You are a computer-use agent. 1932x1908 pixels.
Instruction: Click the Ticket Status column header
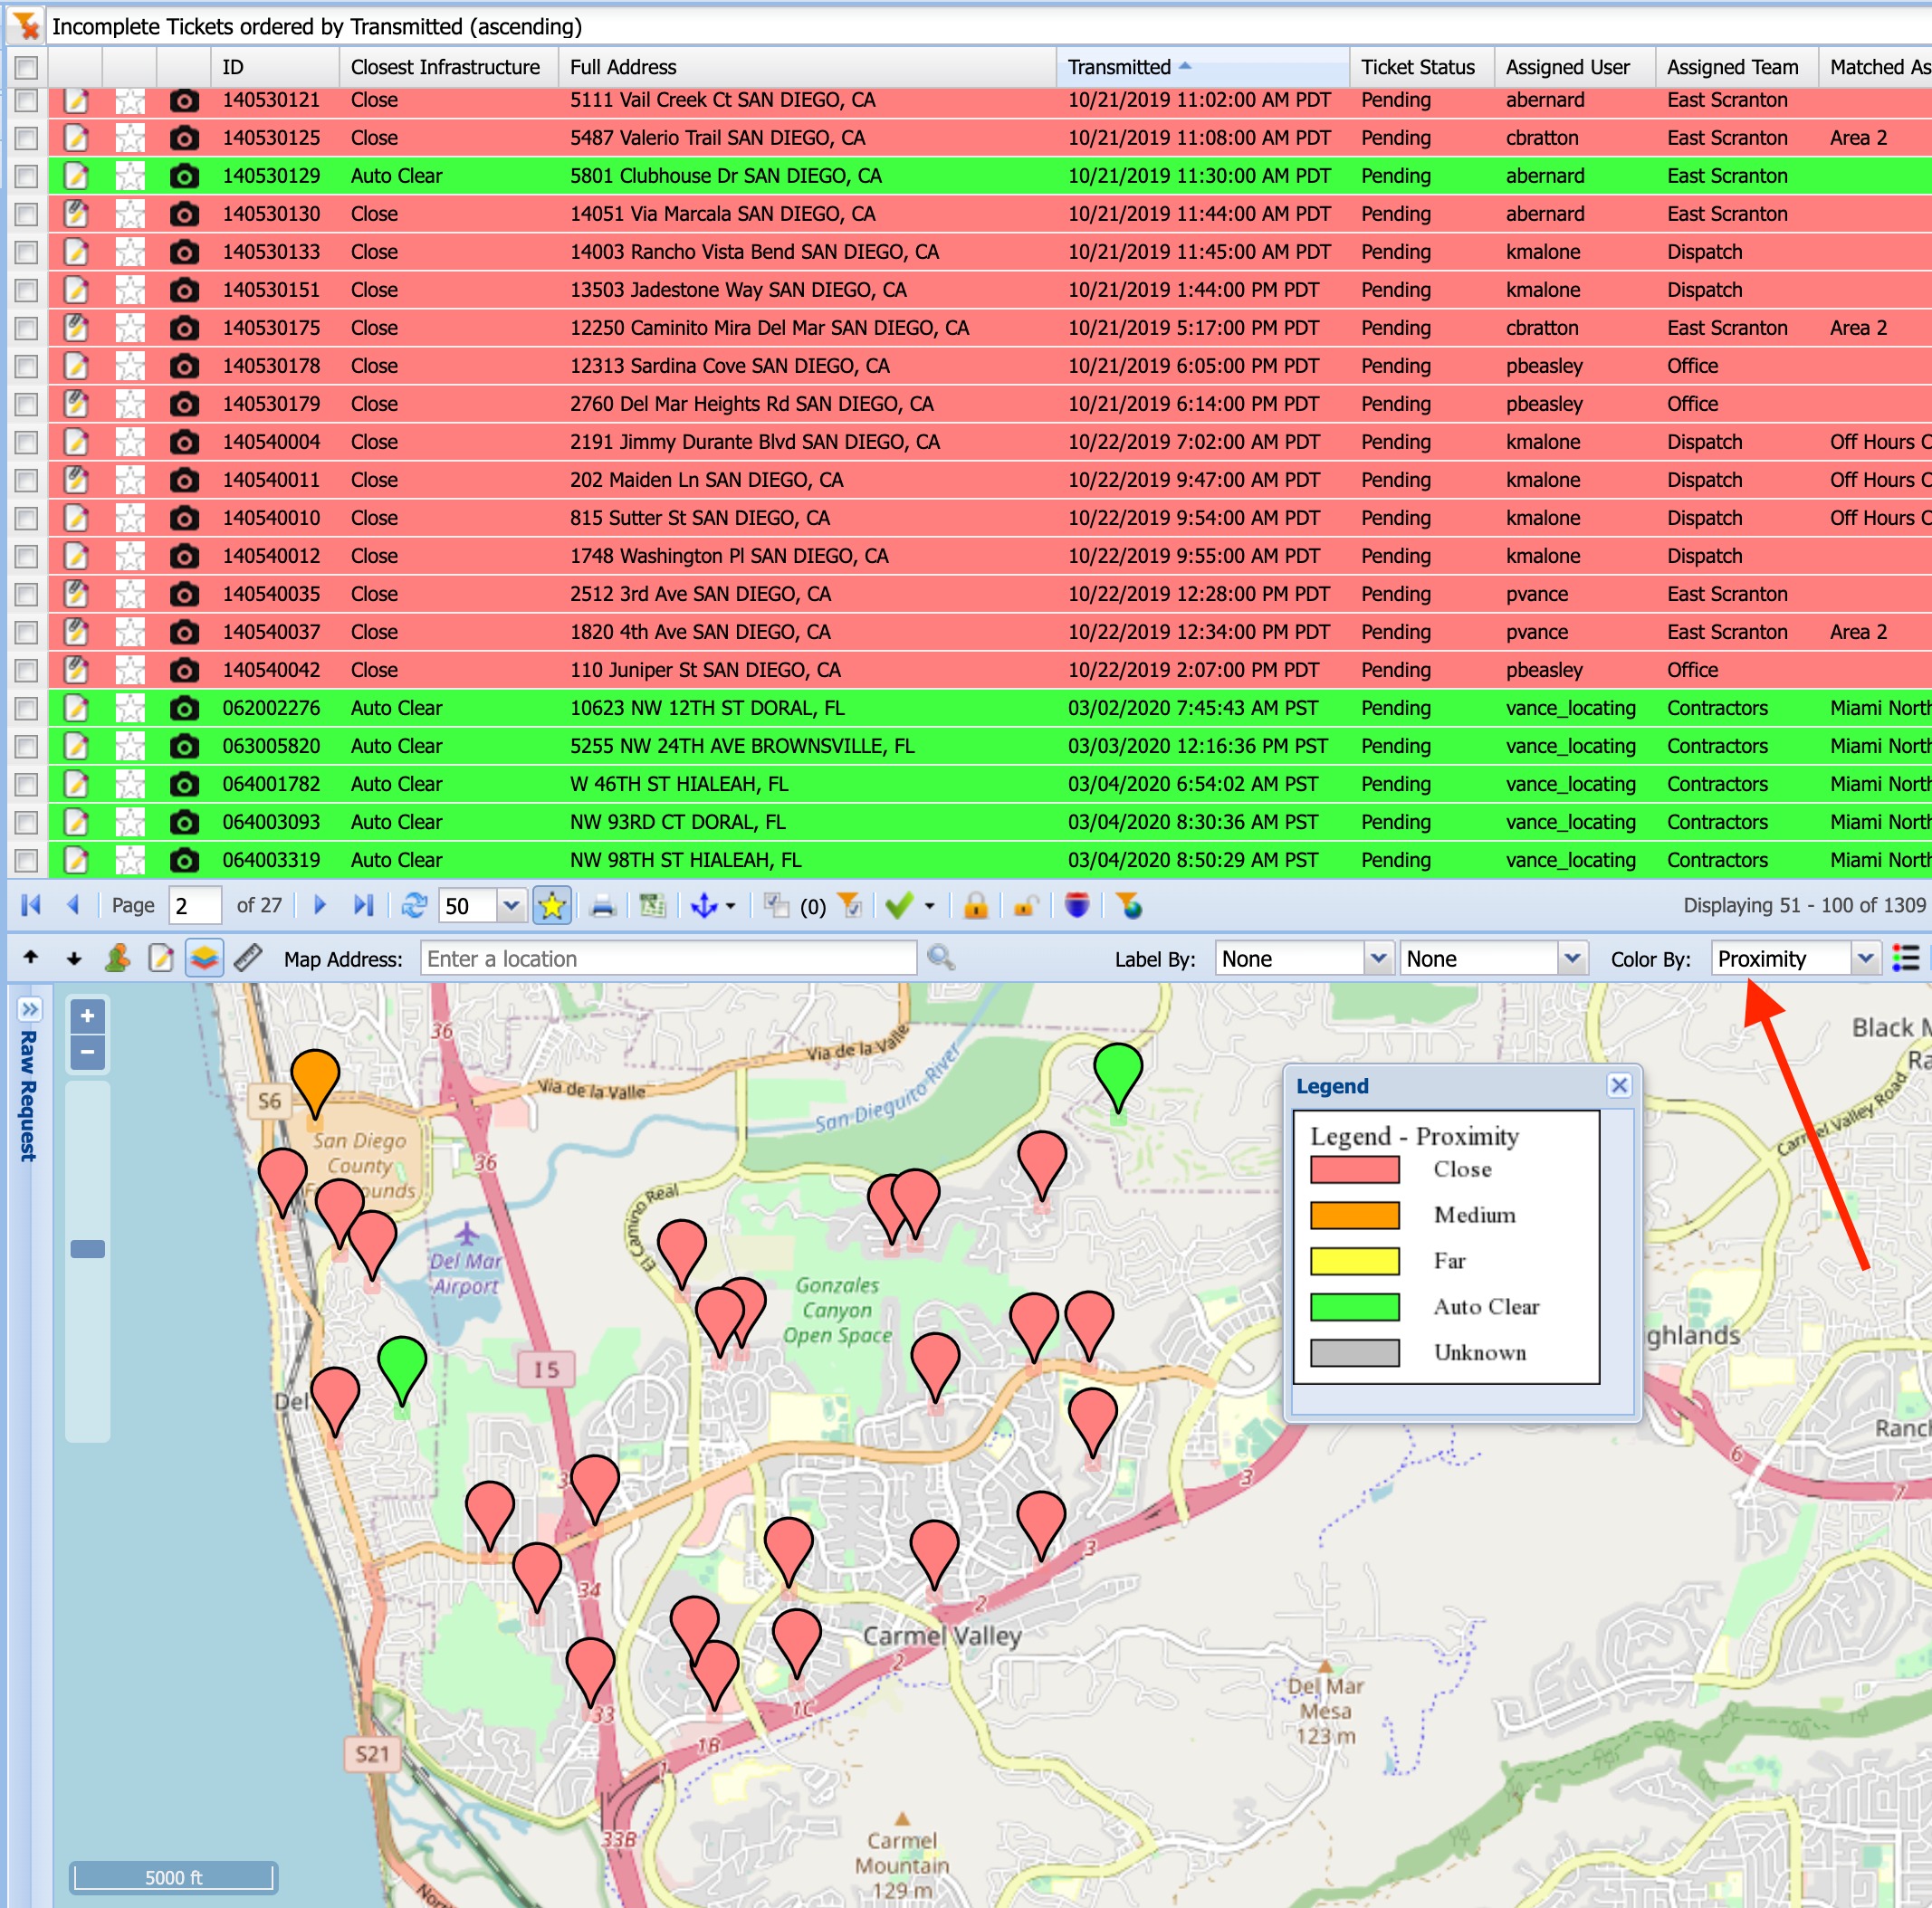point(1417,67)
